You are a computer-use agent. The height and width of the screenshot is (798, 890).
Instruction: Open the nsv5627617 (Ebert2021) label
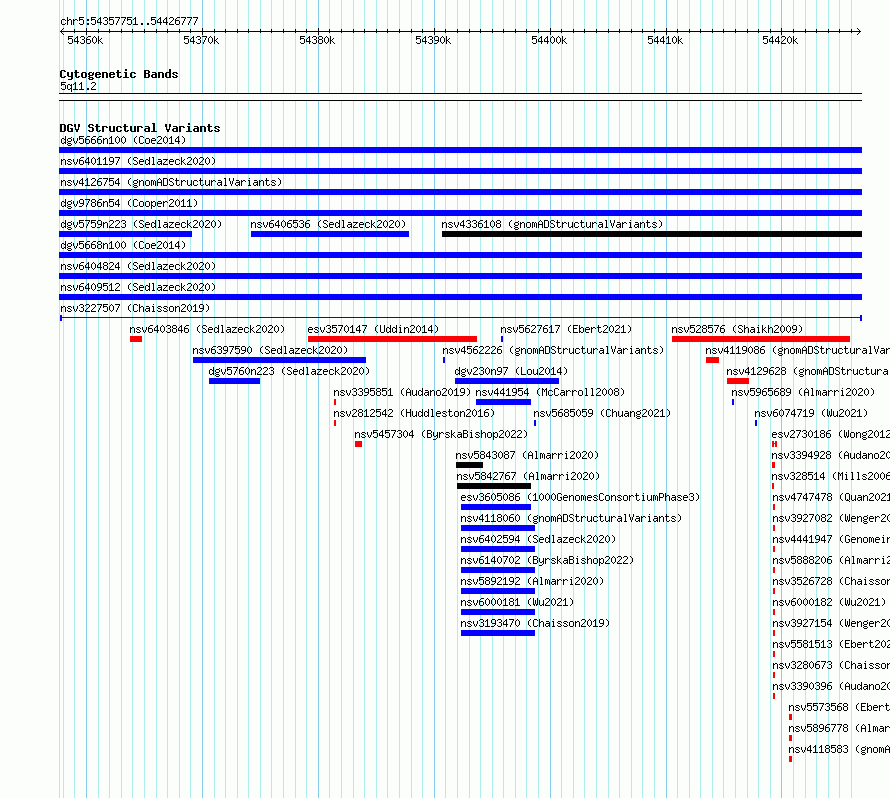[x=566, y=329]
